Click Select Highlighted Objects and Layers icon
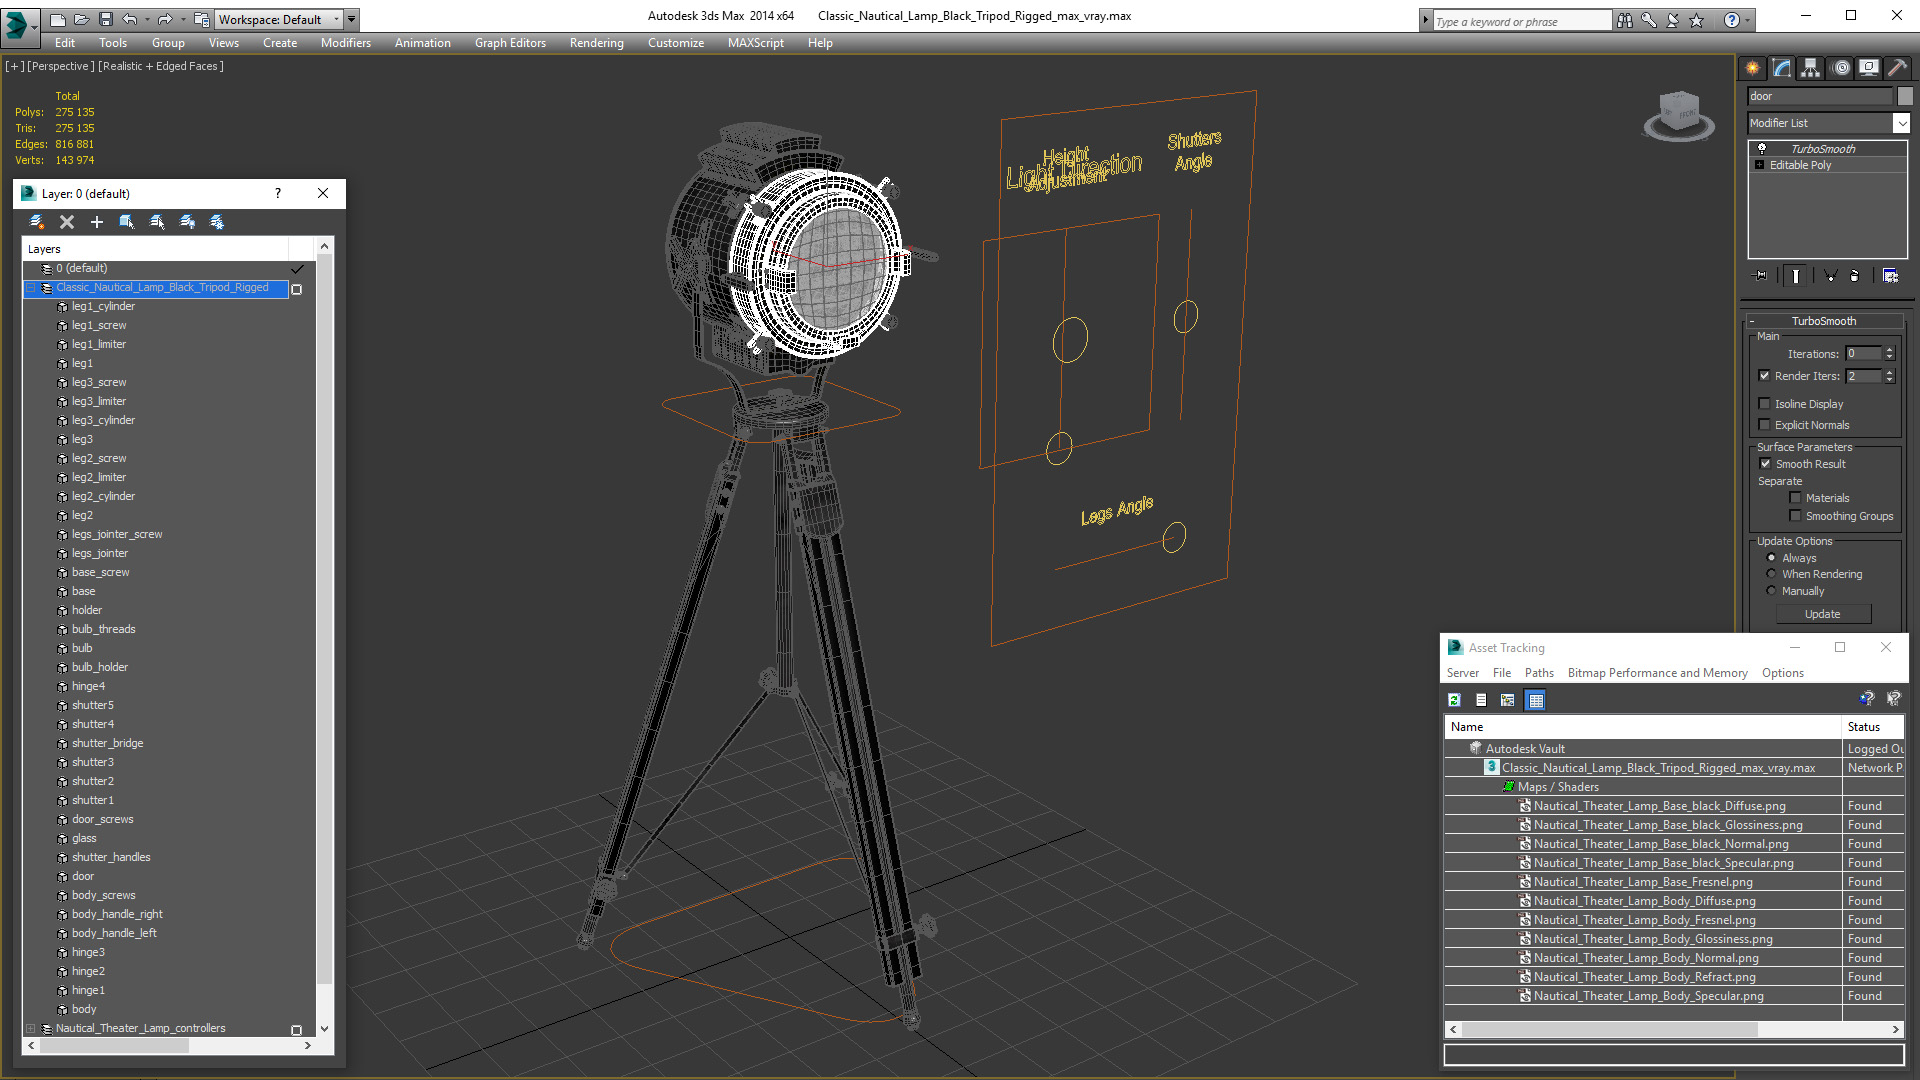The height and width of the screenshot is (1080, 1920). [x=127, y=222]
